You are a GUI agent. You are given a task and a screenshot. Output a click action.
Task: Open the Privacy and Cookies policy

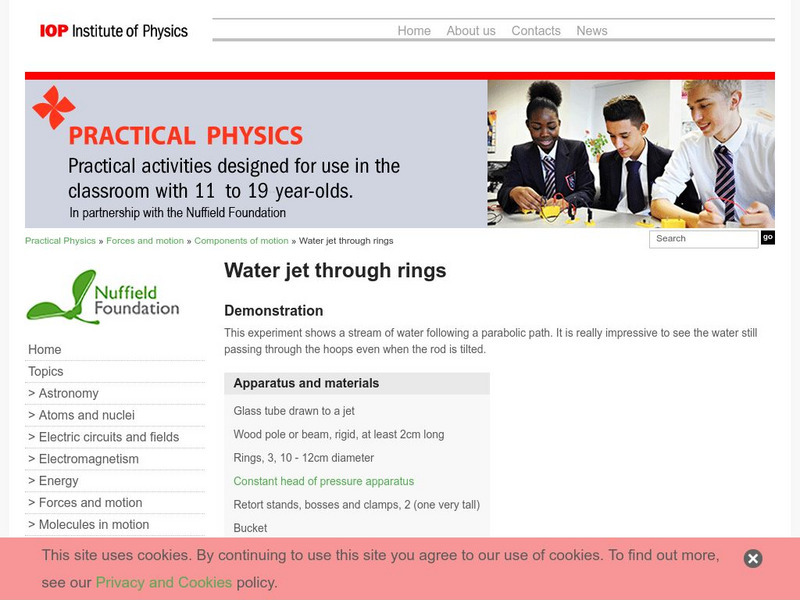[x=162, y=582]
